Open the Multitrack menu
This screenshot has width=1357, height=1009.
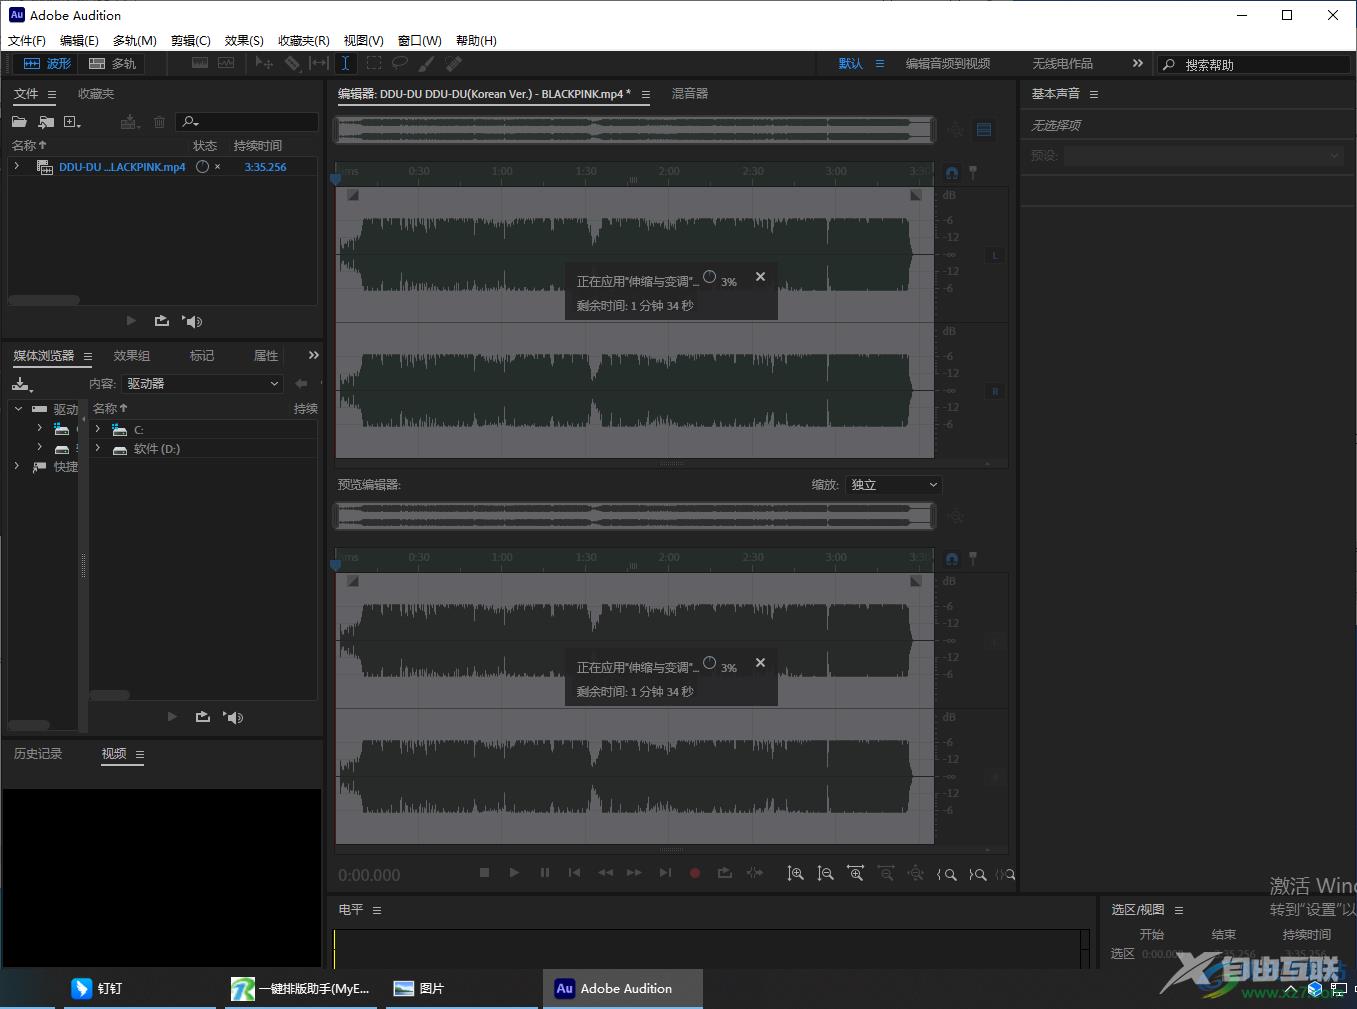point(134,40)
